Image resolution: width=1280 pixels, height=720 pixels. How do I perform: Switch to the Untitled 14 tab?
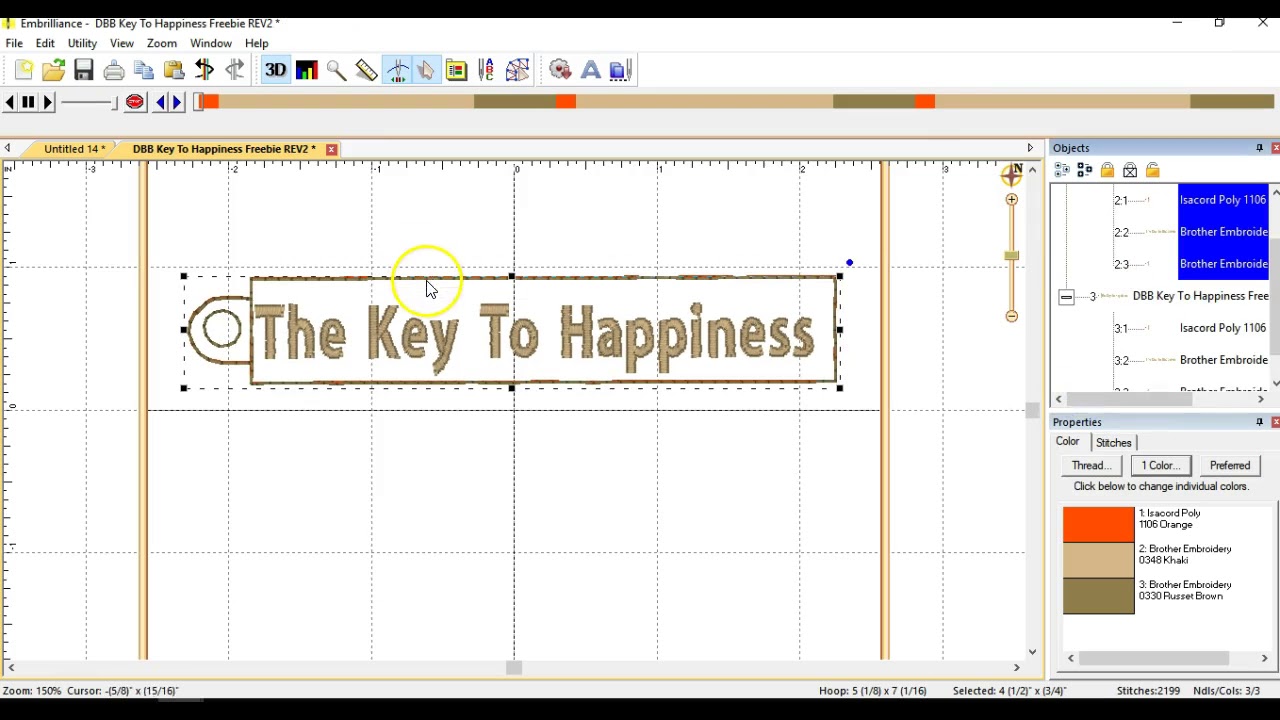point(73,149)
